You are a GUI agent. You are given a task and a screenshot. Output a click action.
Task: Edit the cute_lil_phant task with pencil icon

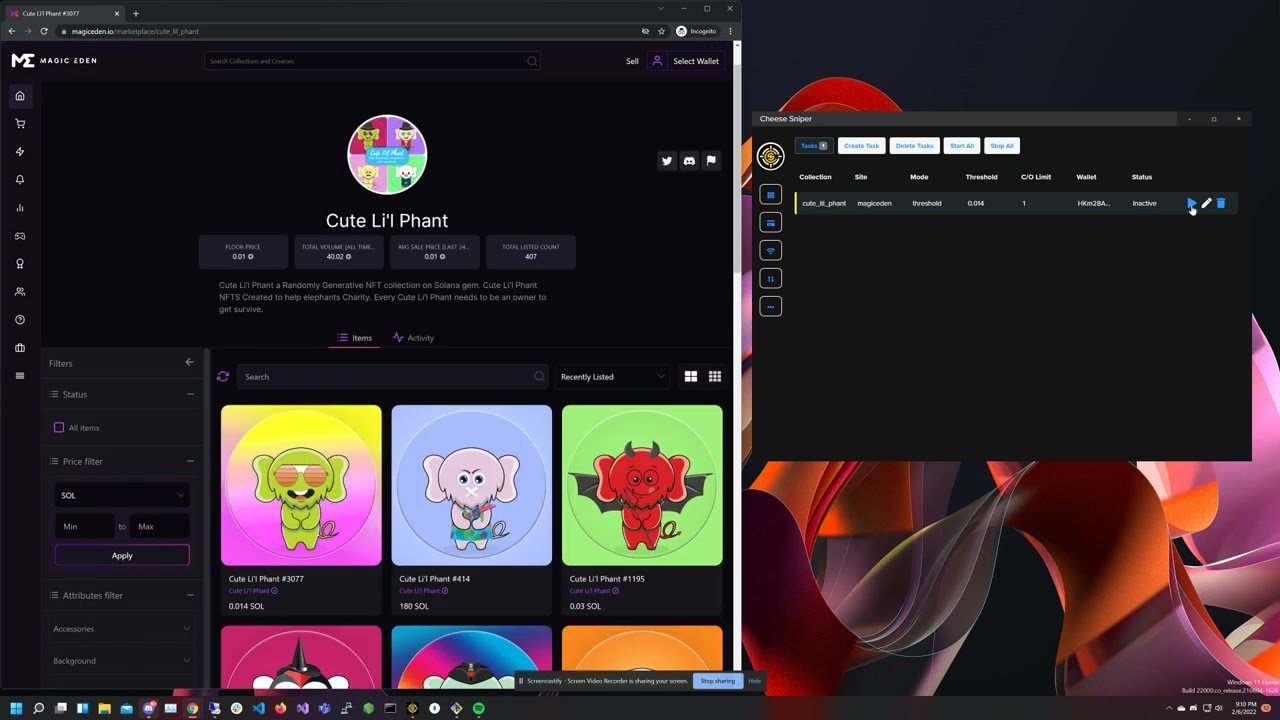(1206, 203)
